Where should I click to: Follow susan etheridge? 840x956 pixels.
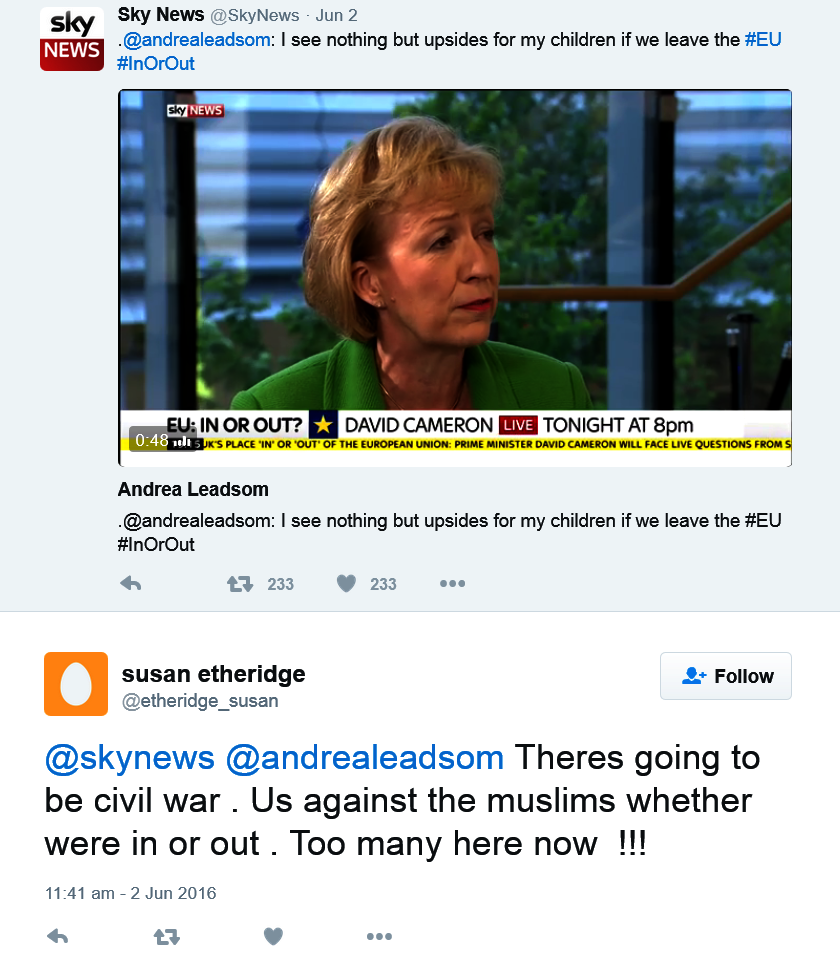click(x=726, y=676)
